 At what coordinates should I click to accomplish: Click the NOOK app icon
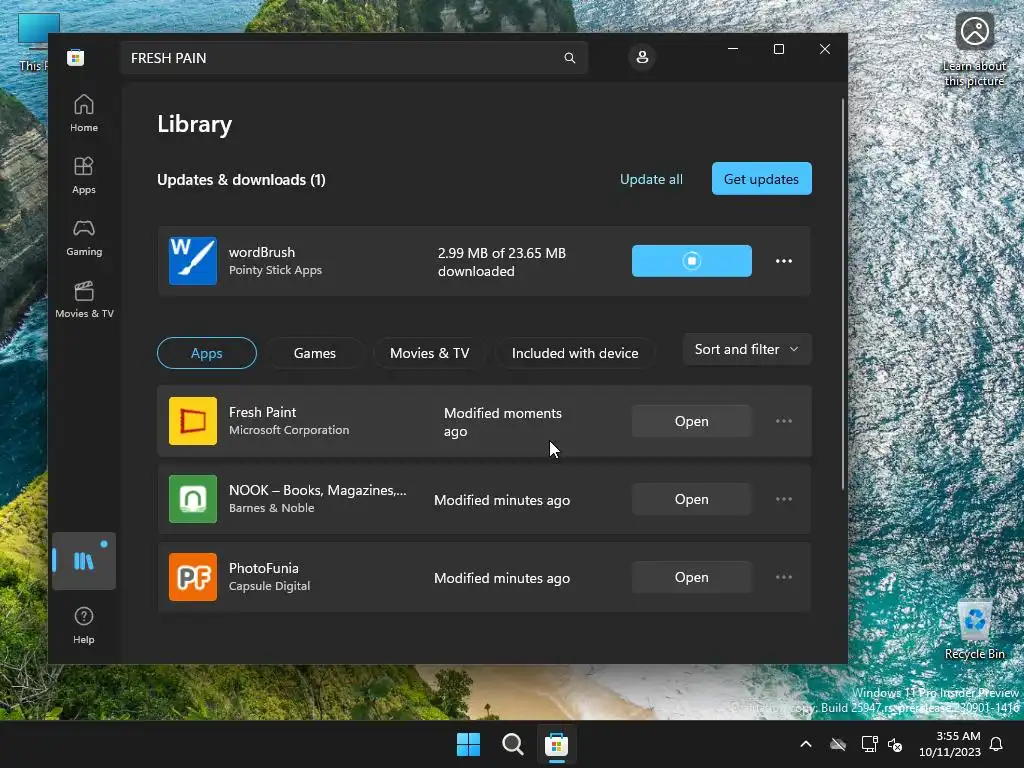point(193,499)
